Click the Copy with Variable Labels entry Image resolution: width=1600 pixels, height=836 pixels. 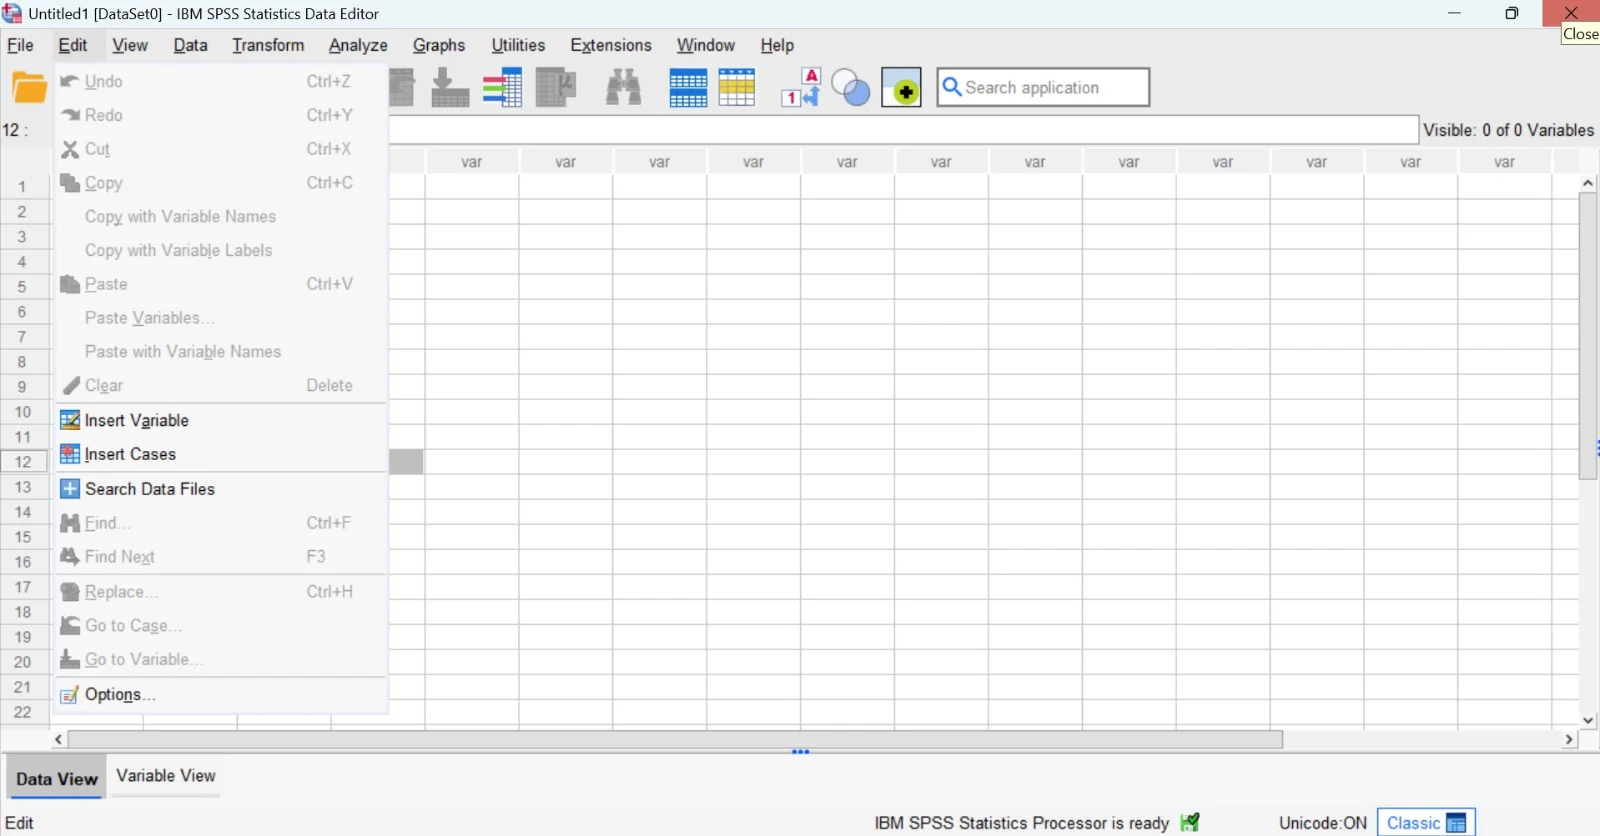(x=220, y=250)
